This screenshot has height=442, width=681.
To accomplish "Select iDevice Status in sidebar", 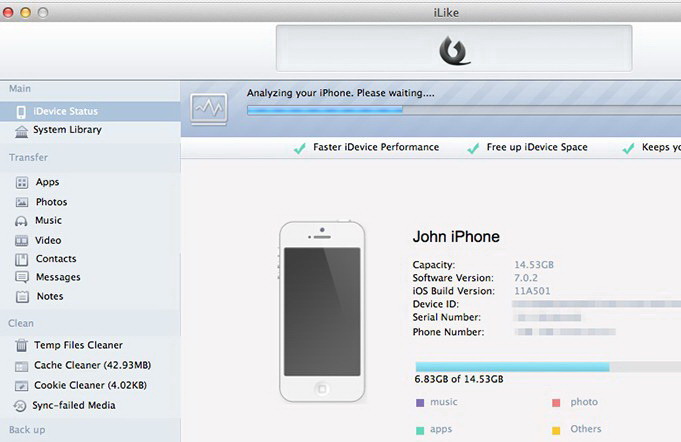I will pyautogui.click(x=90, y=112).
